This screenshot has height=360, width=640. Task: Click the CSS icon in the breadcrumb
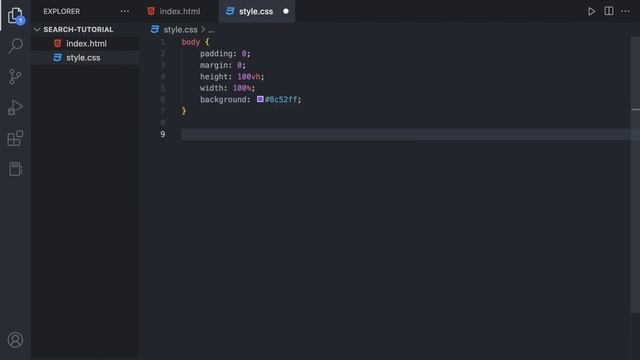click(x=155, y=29)
